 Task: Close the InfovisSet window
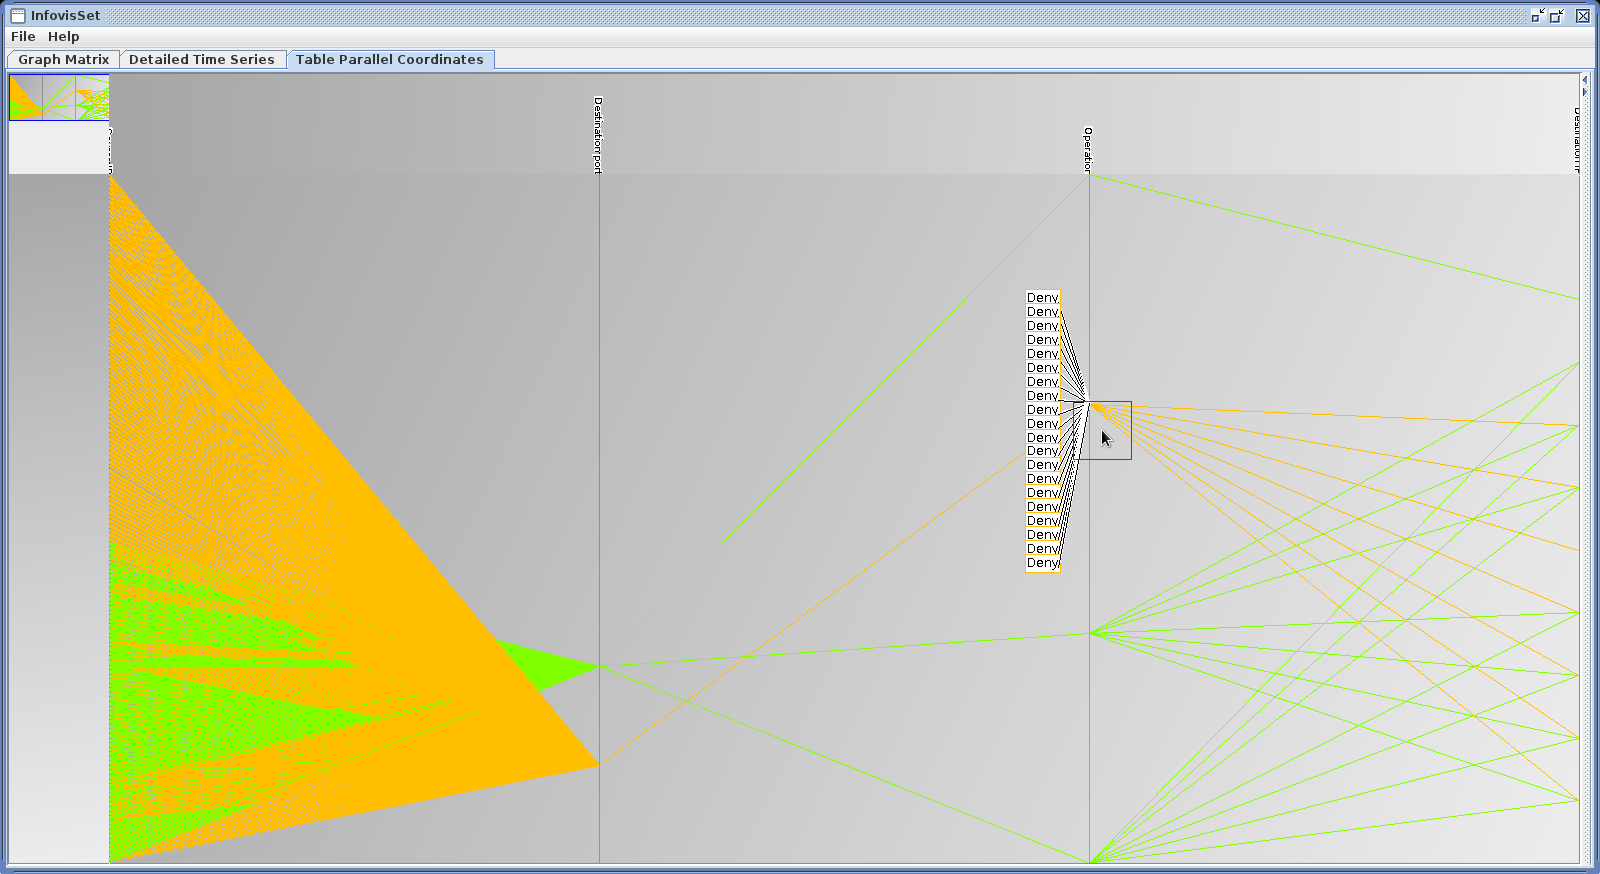point(1583,16)
